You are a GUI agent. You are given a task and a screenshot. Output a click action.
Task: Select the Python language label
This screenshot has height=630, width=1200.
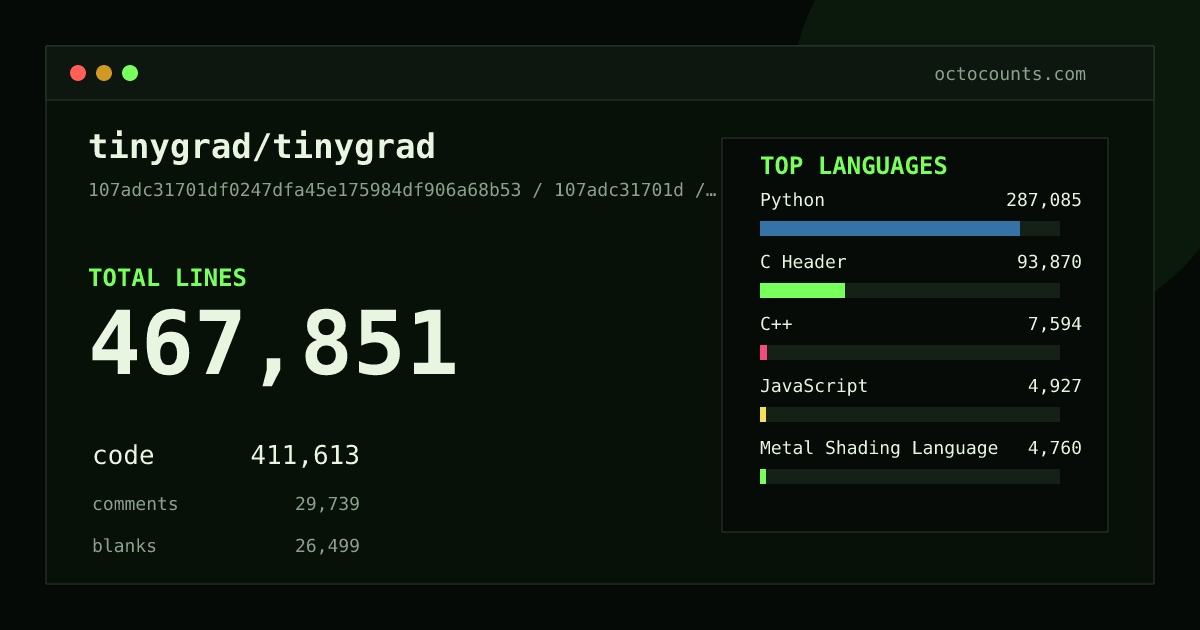coord(792,200)
